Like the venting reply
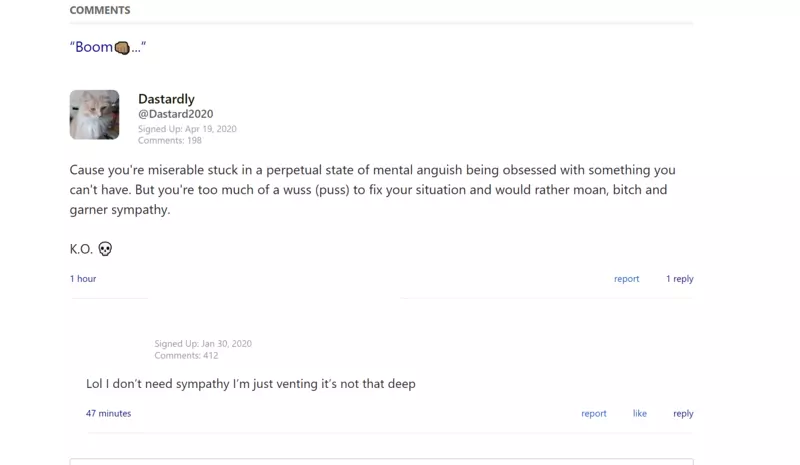This screenshot has width=800, height=465. (640, 413)
